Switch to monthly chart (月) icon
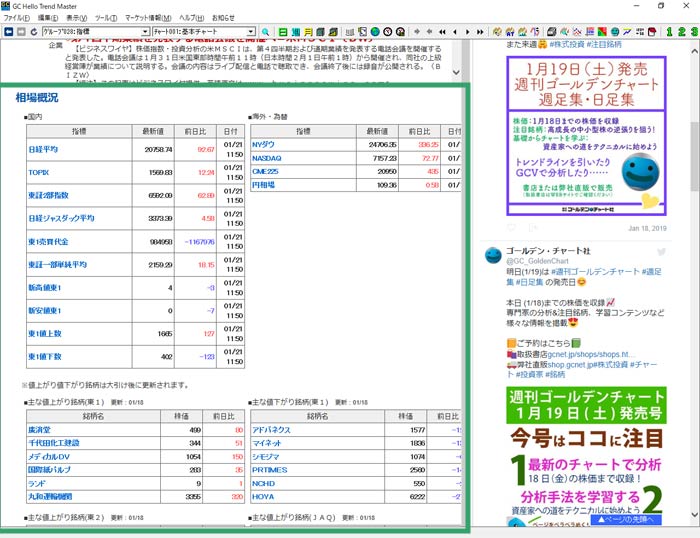Screen dimensions: 700x538 point(308,32)
